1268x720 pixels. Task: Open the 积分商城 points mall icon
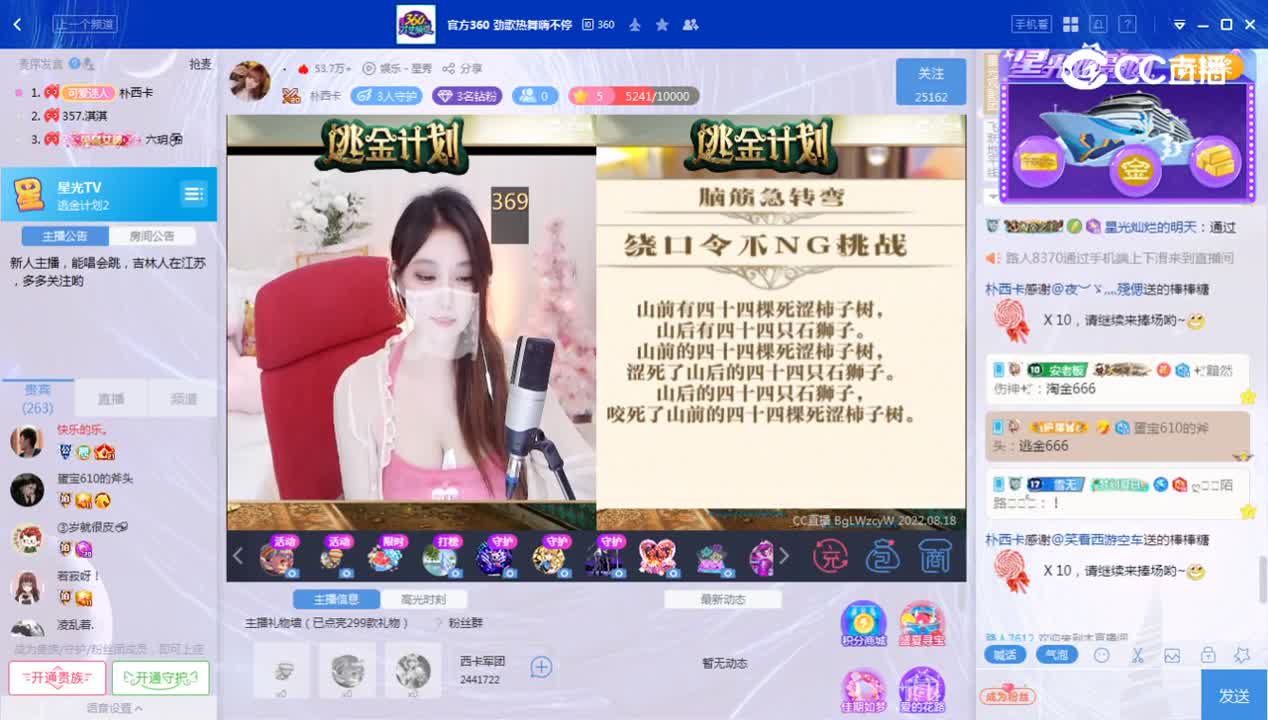tap(864, 624)
